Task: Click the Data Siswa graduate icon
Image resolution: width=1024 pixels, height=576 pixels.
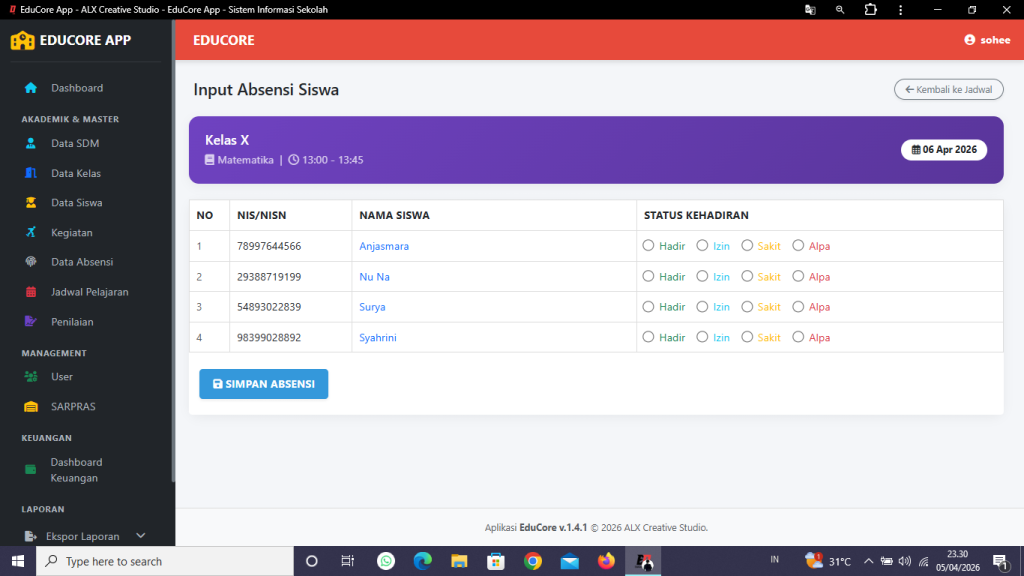Action: click(x=31, y=202)
